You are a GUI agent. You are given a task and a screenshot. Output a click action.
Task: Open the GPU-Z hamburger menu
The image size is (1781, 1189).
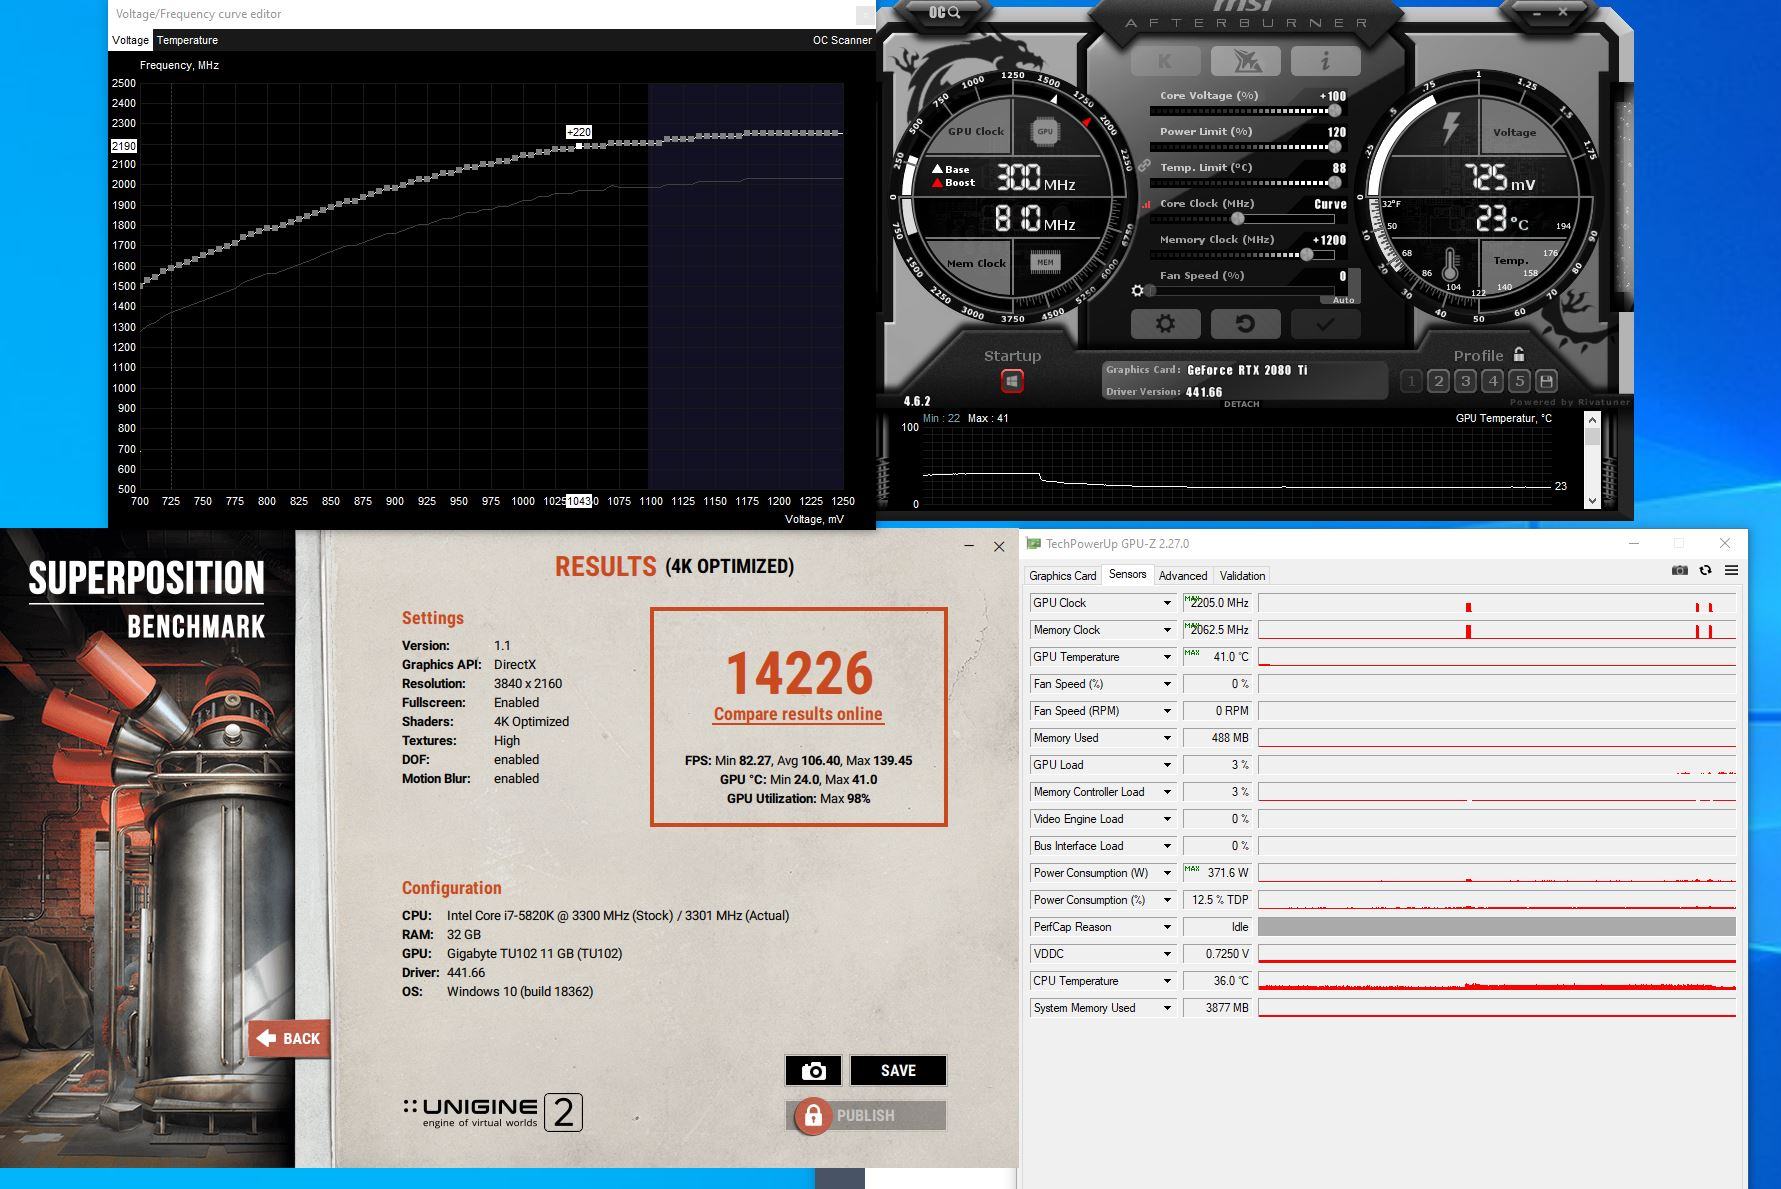click(x=1731, y=570)
